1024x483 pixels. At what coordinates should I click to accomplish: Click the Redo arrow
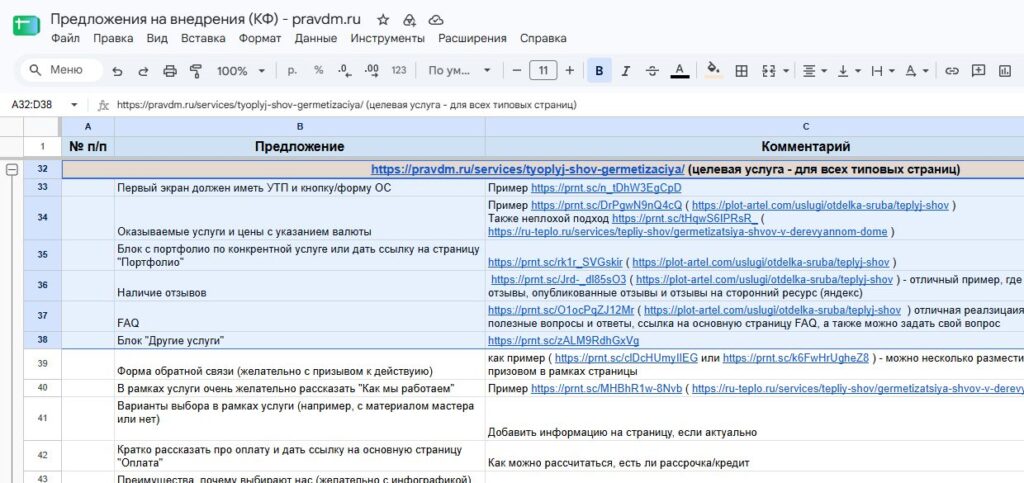(143, 71)
